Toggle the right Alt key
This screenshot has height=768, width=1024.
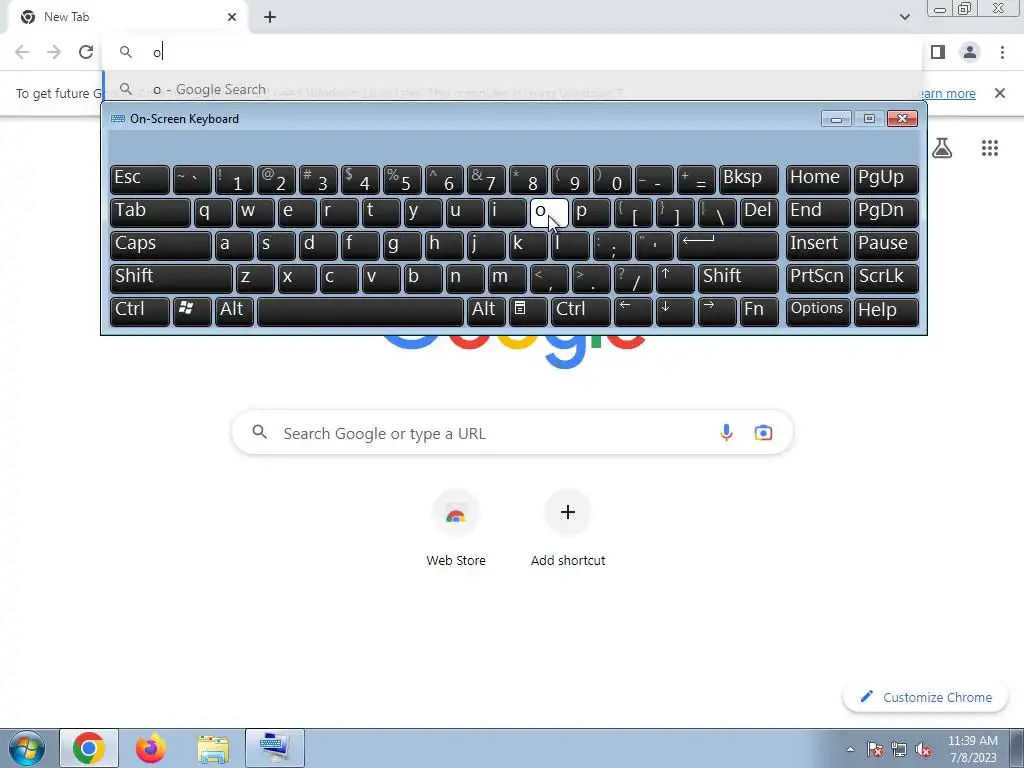tap(486, 311)
